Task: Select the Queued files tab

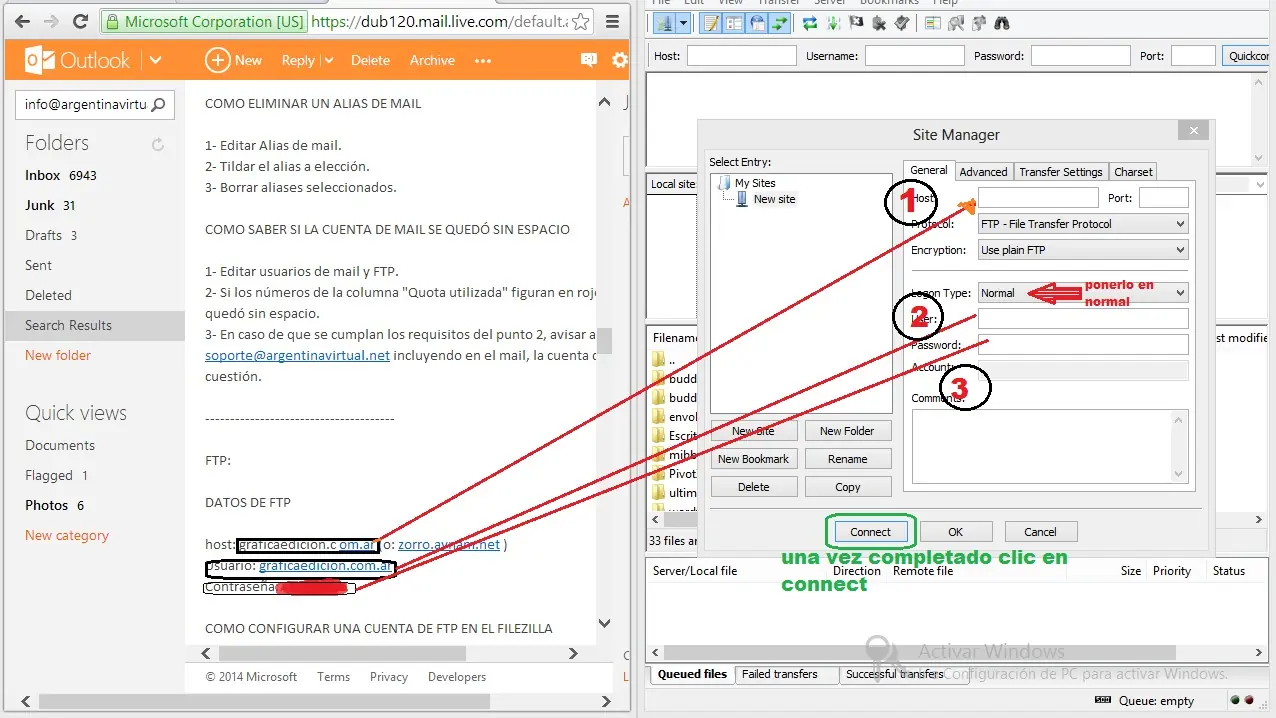Action: click(x=692, y=674)
